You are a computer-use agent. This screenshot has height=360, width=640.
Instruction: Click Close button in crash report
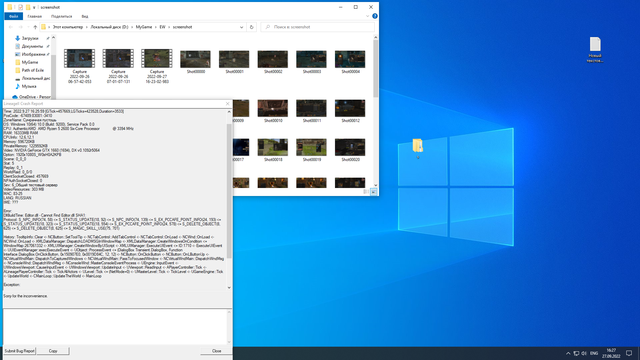tap(216, 351)
